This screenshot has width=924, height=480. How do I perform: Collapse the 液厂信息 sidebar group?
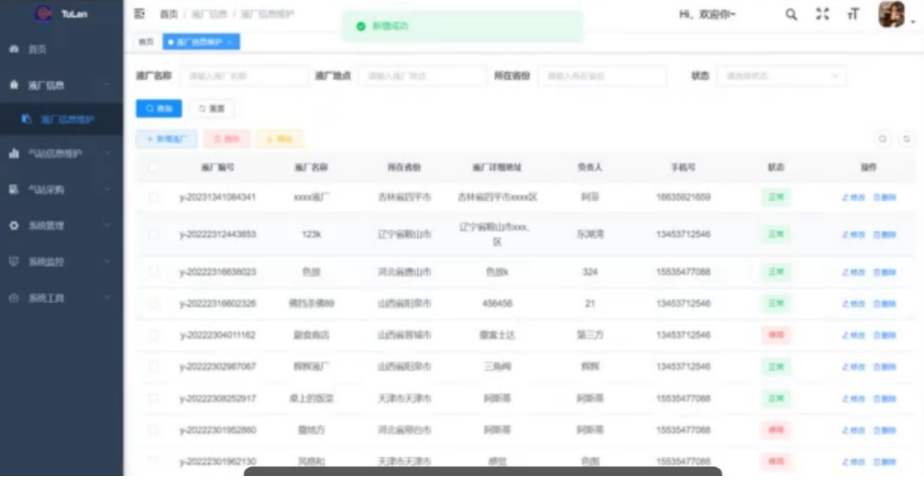107,85
